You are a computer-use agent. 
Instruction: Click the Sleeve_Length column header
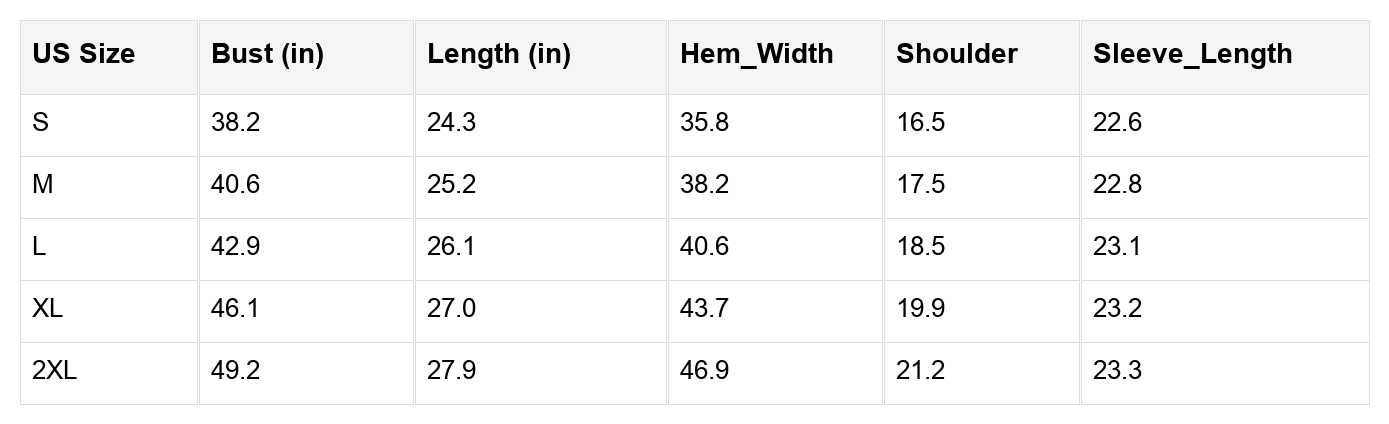[1192, 54]
